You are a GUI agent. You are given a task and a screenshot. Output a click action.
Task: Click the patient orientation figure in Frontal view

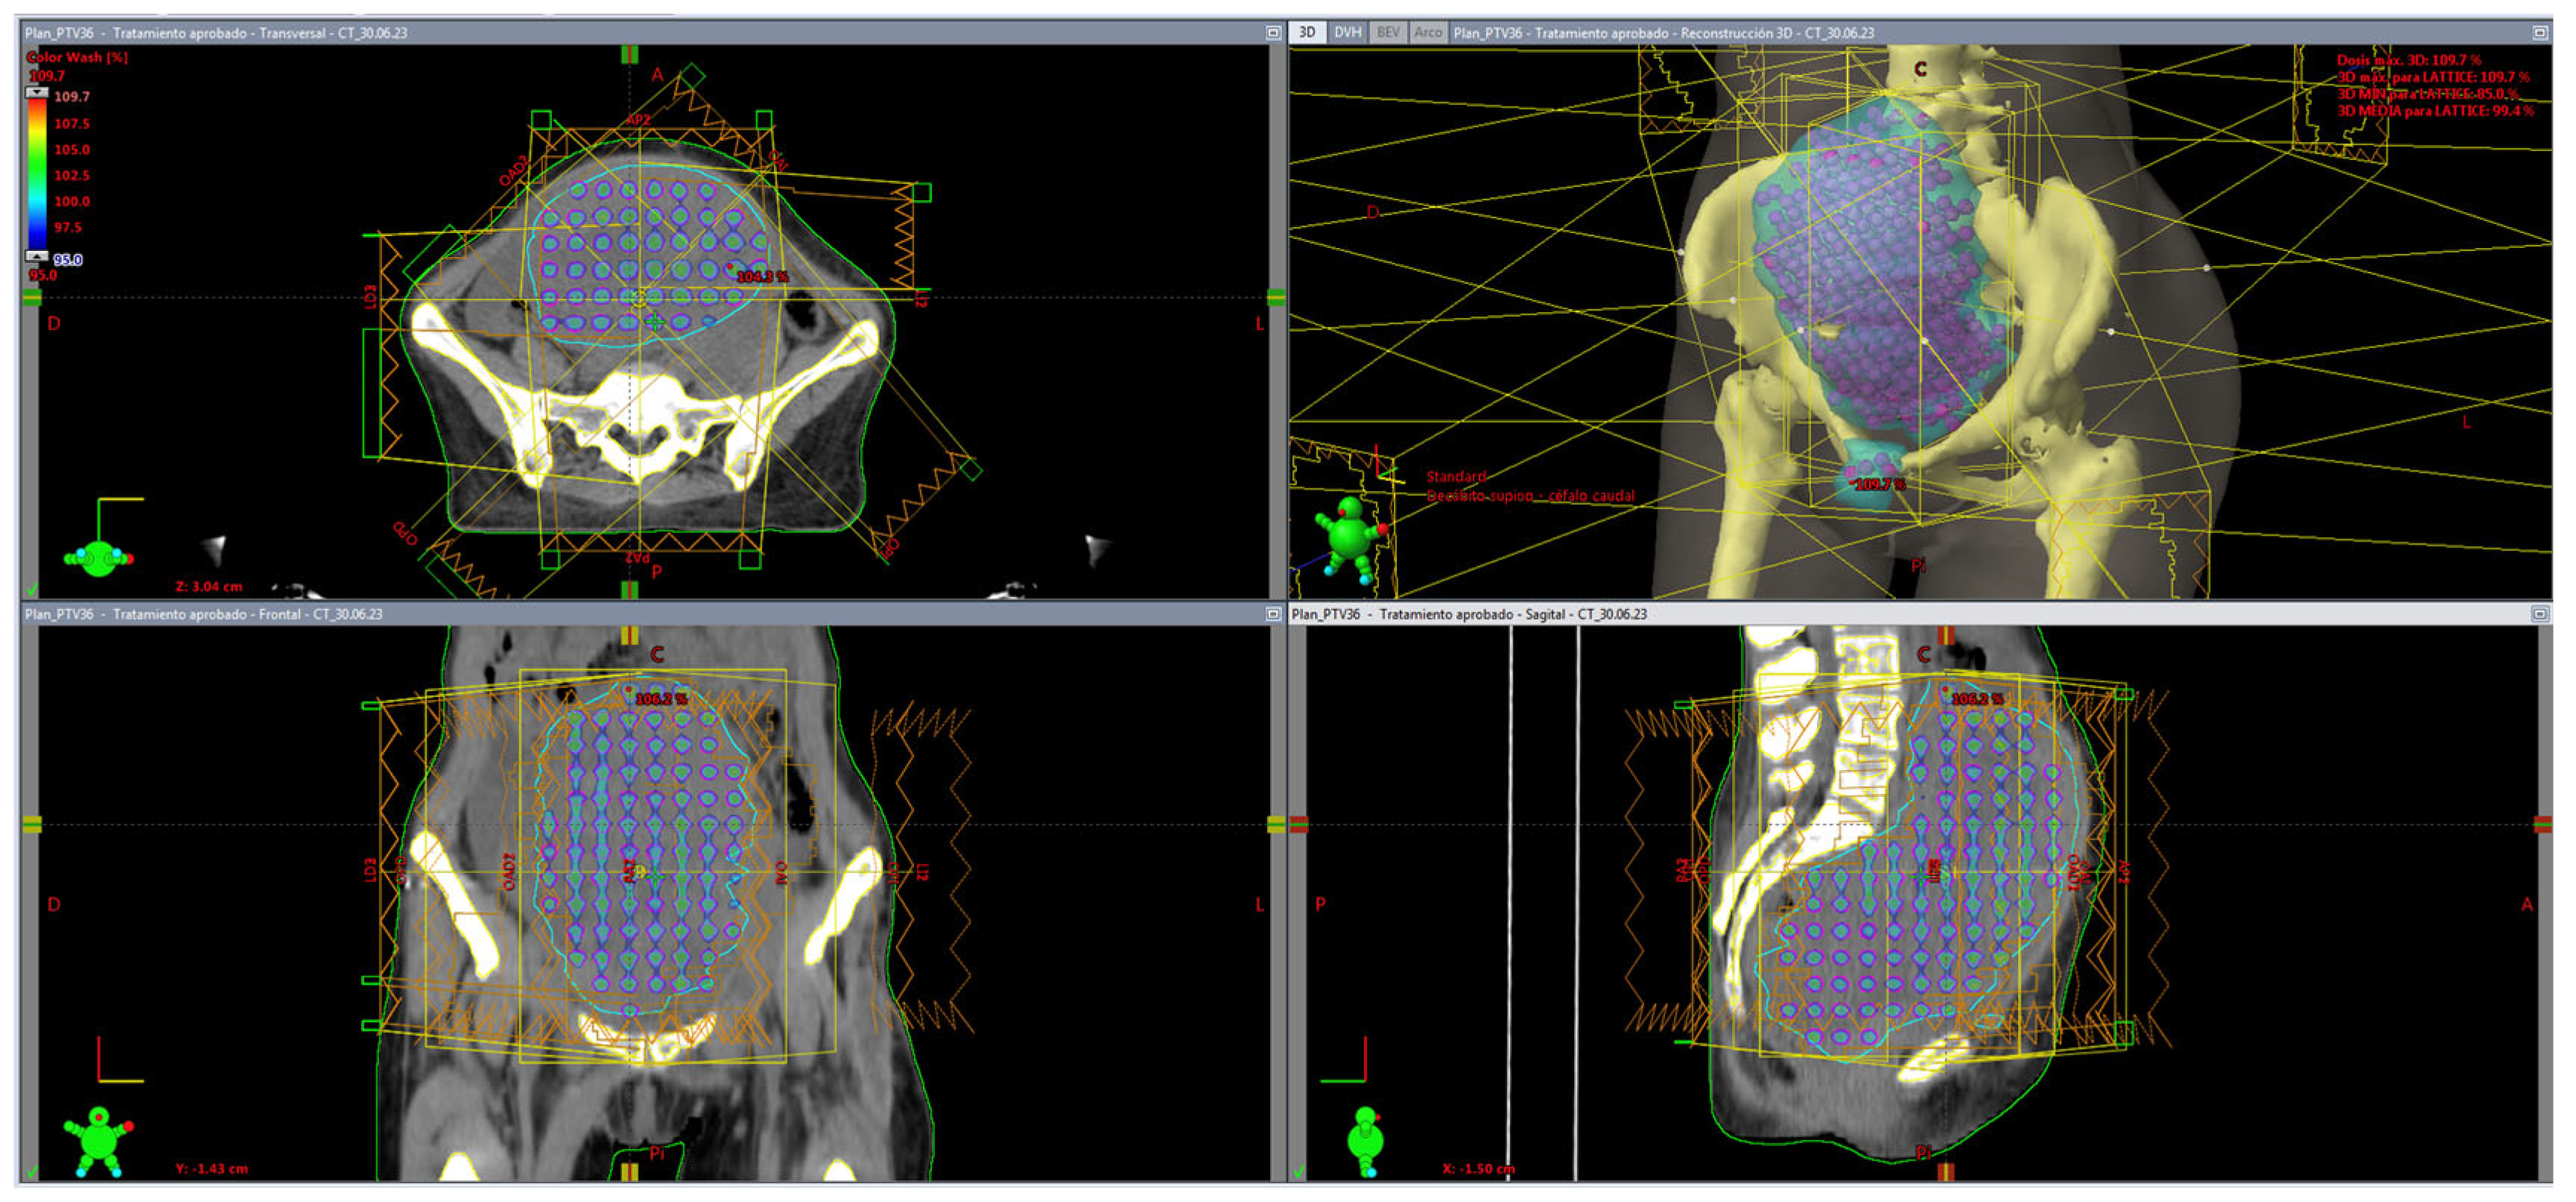[x=98, y=1140]
